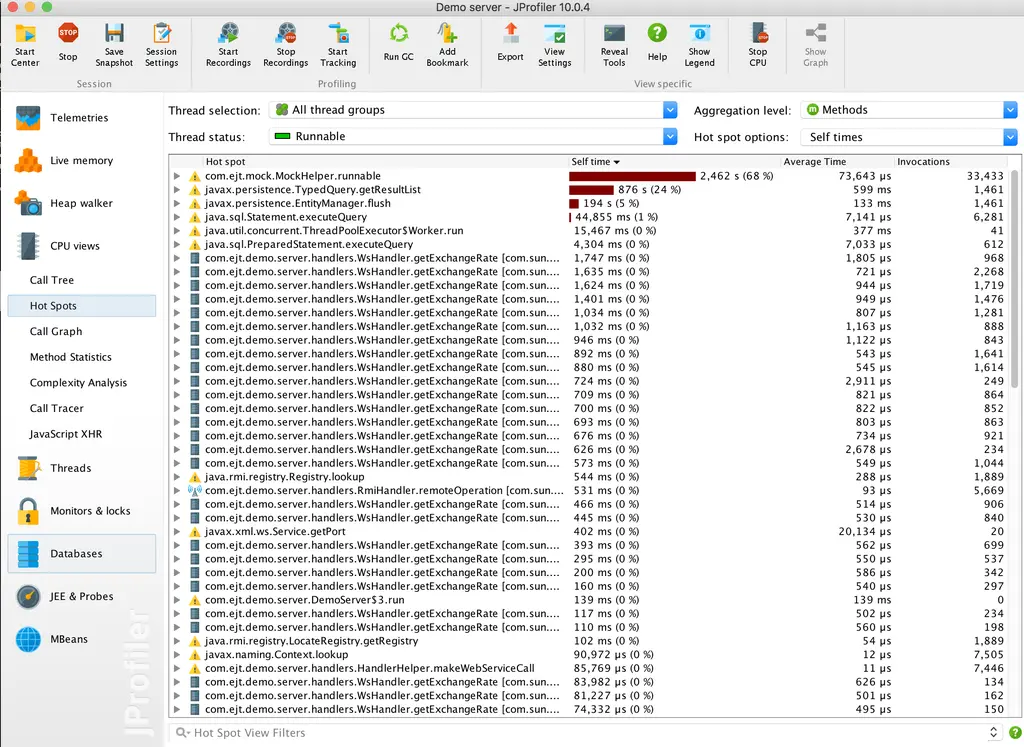Screen dimensions: 1024x747
Task: Sort by the Average Time column header
Action: point(837,162)
